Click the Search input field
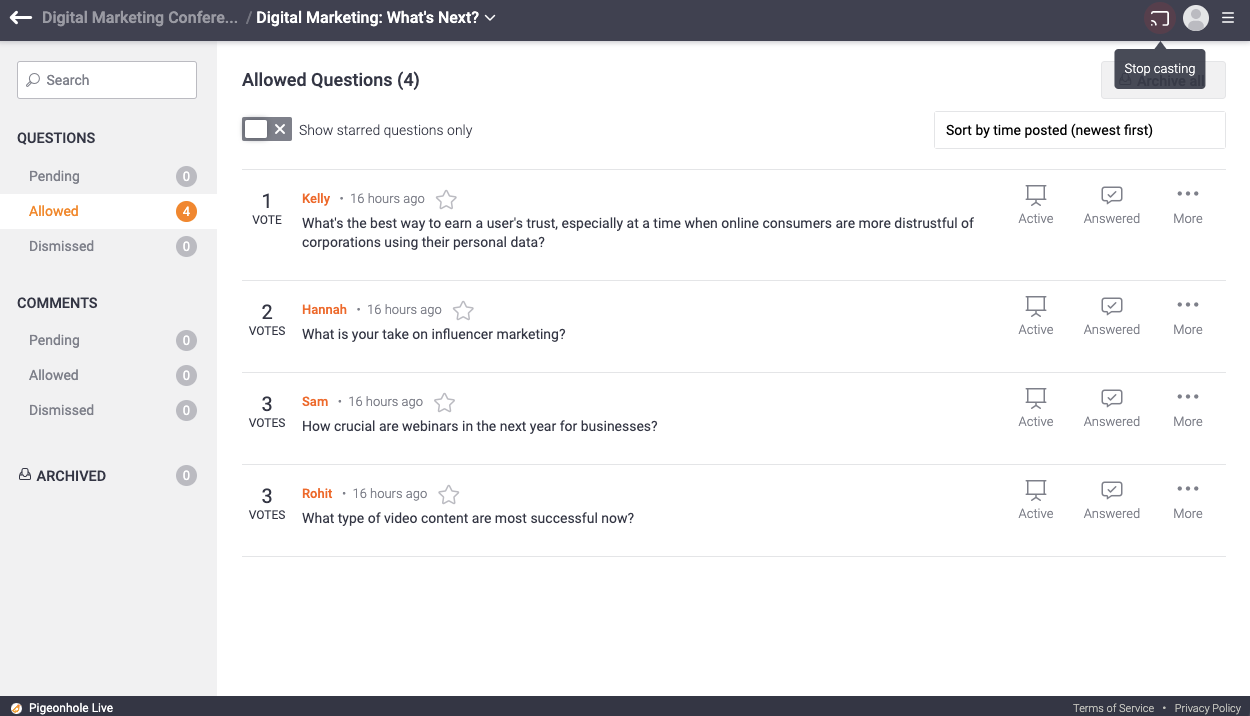Image resolution: width=1250 pixels, height=716 pixels. pyautogui.click(x=107, y=80)
